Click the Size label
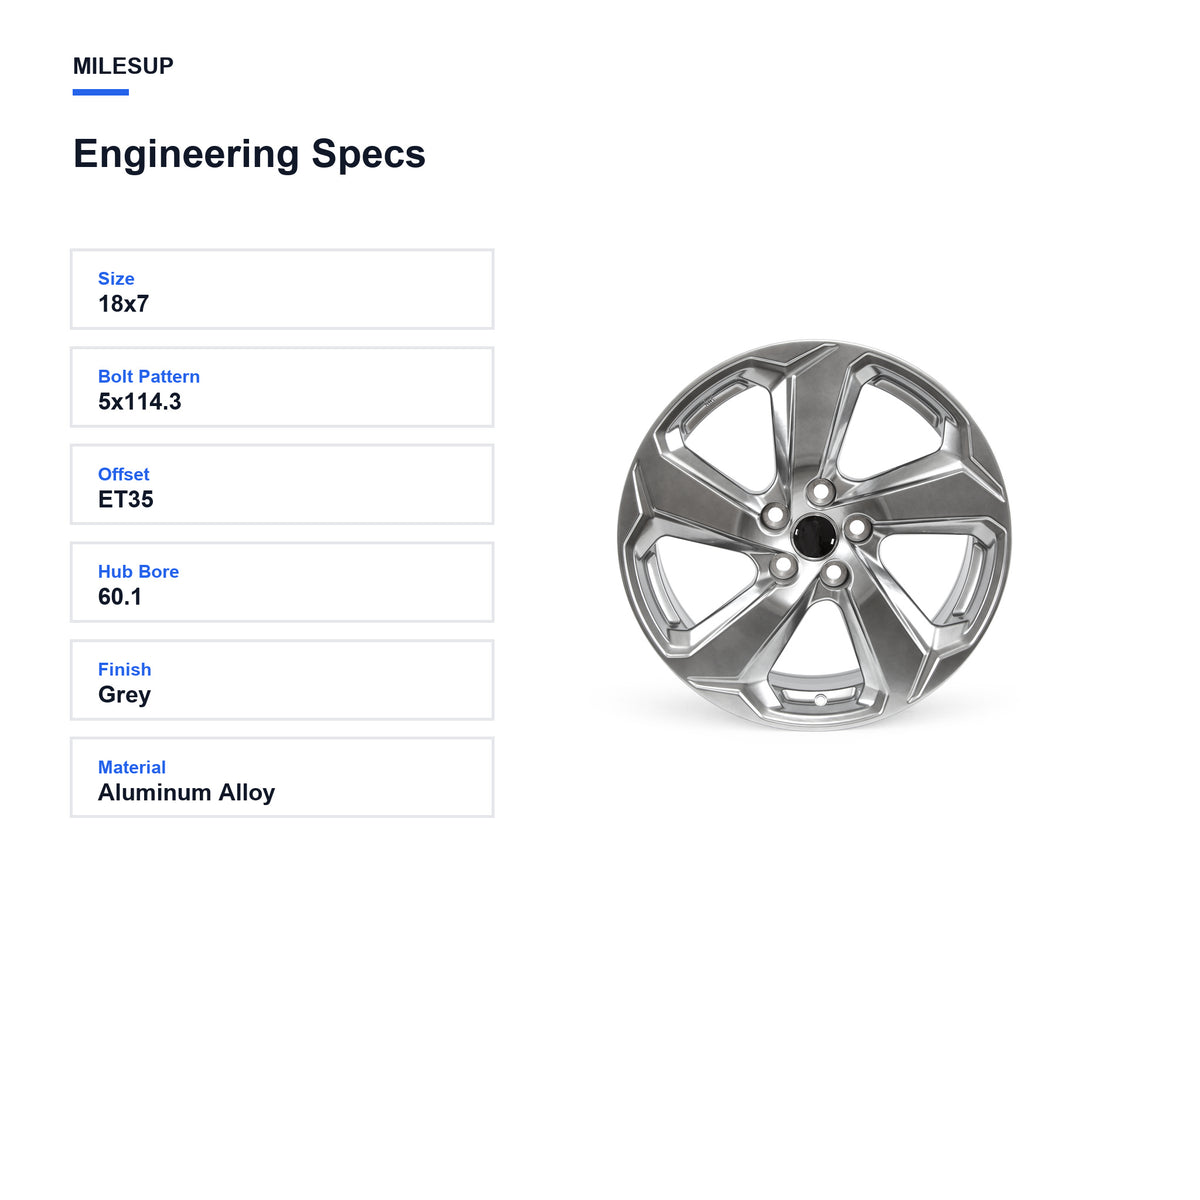Viewport: 1200px width, 1200px height. click(x=116, y=279)
